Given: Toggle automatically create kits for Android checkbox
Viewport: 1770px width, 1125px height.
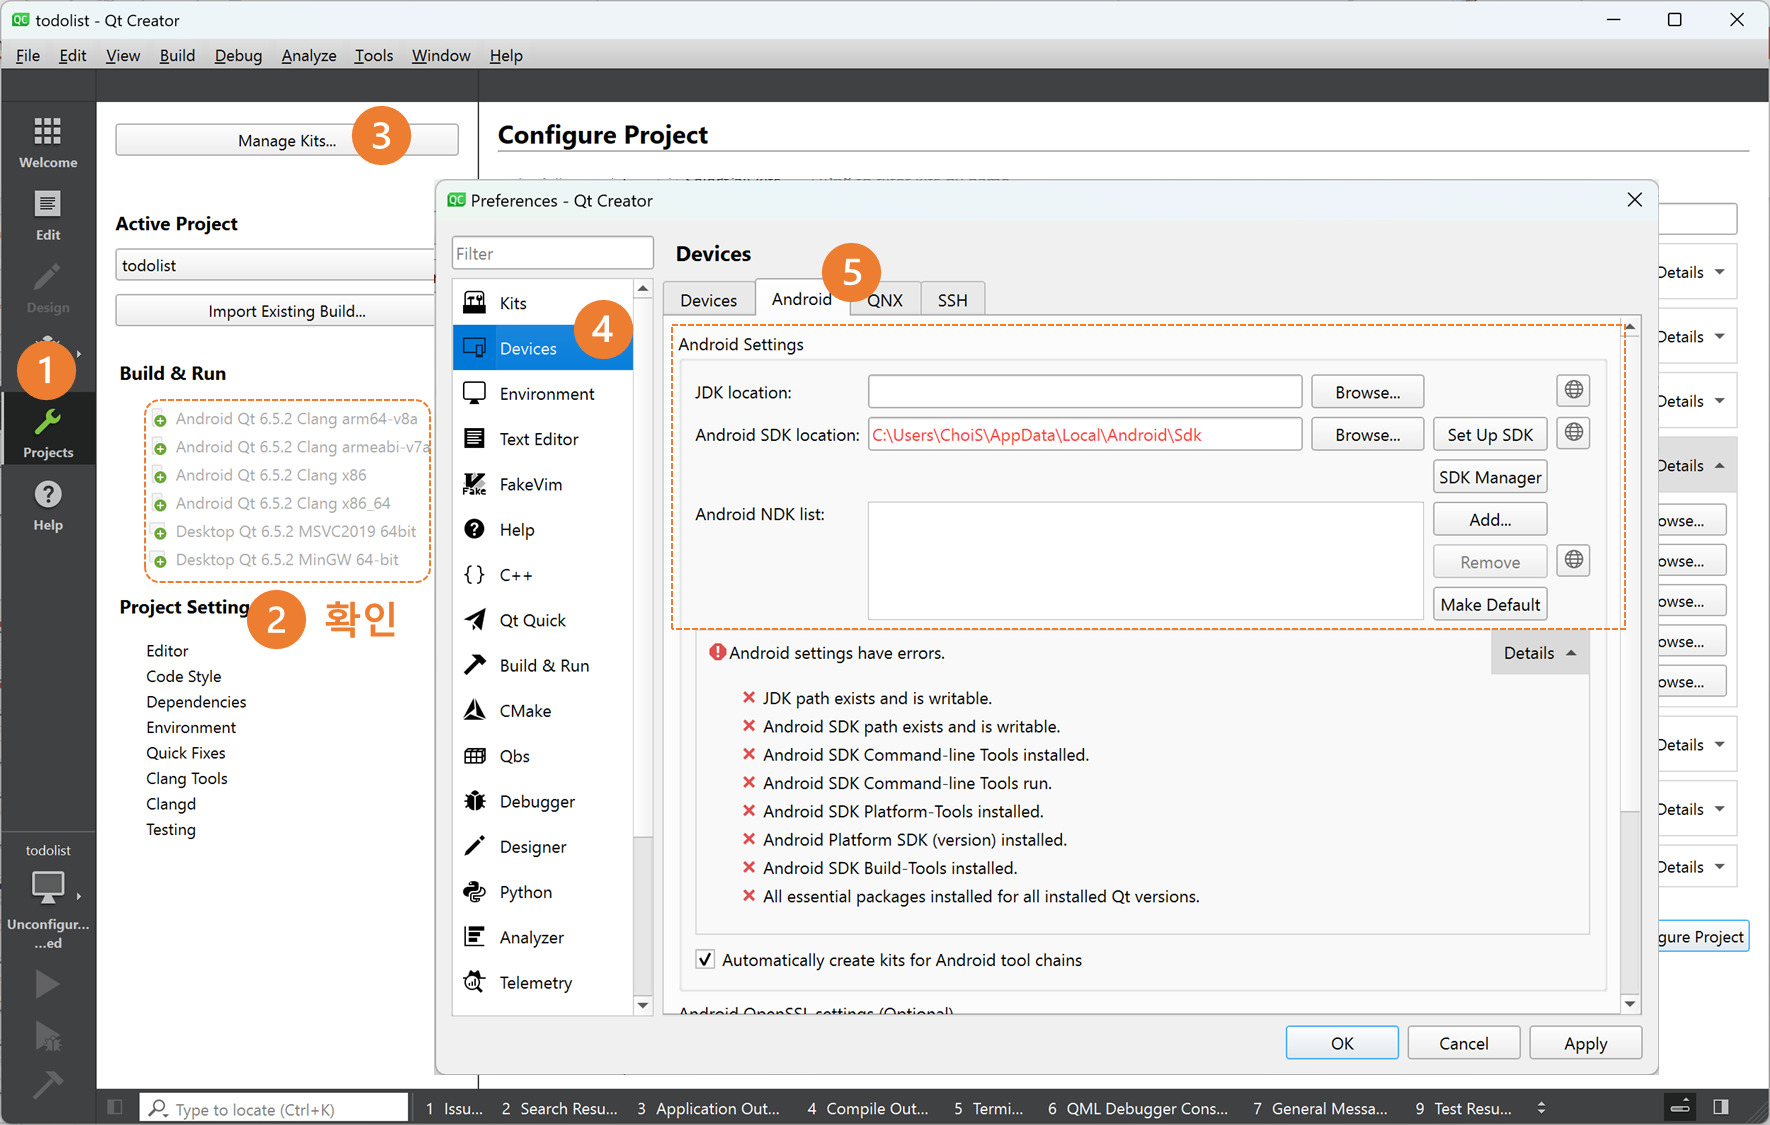Looking at the screenshot, I should pyautogui.click(x=705, y=960).
